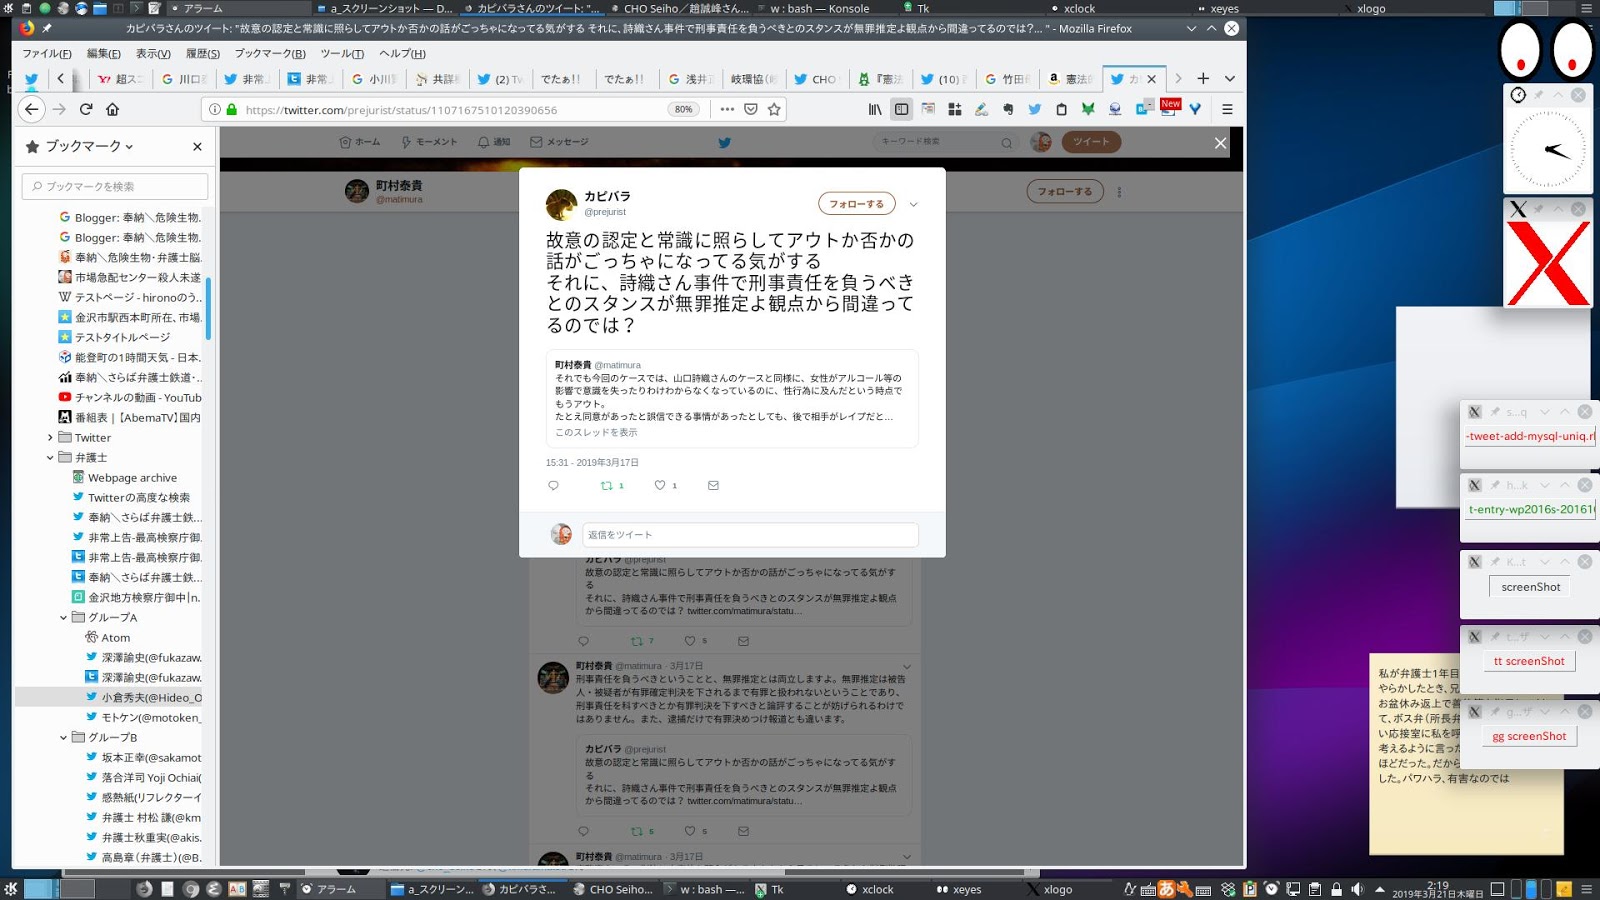This screenshot has width=1600, height=900.
Task: Open 通知 in Twitter navigation
Action: tap(494, 142)
